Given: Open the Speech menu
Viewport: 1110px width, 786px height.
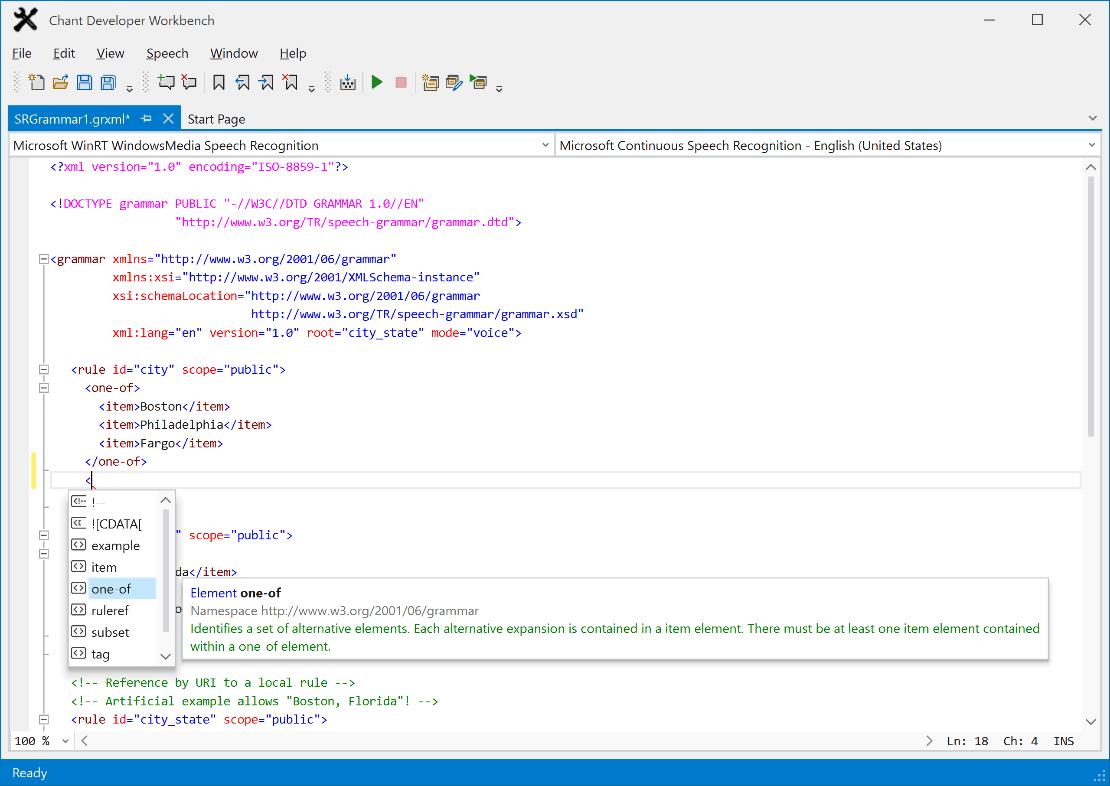Looking at the screenshot, I should tap(167, 53).
